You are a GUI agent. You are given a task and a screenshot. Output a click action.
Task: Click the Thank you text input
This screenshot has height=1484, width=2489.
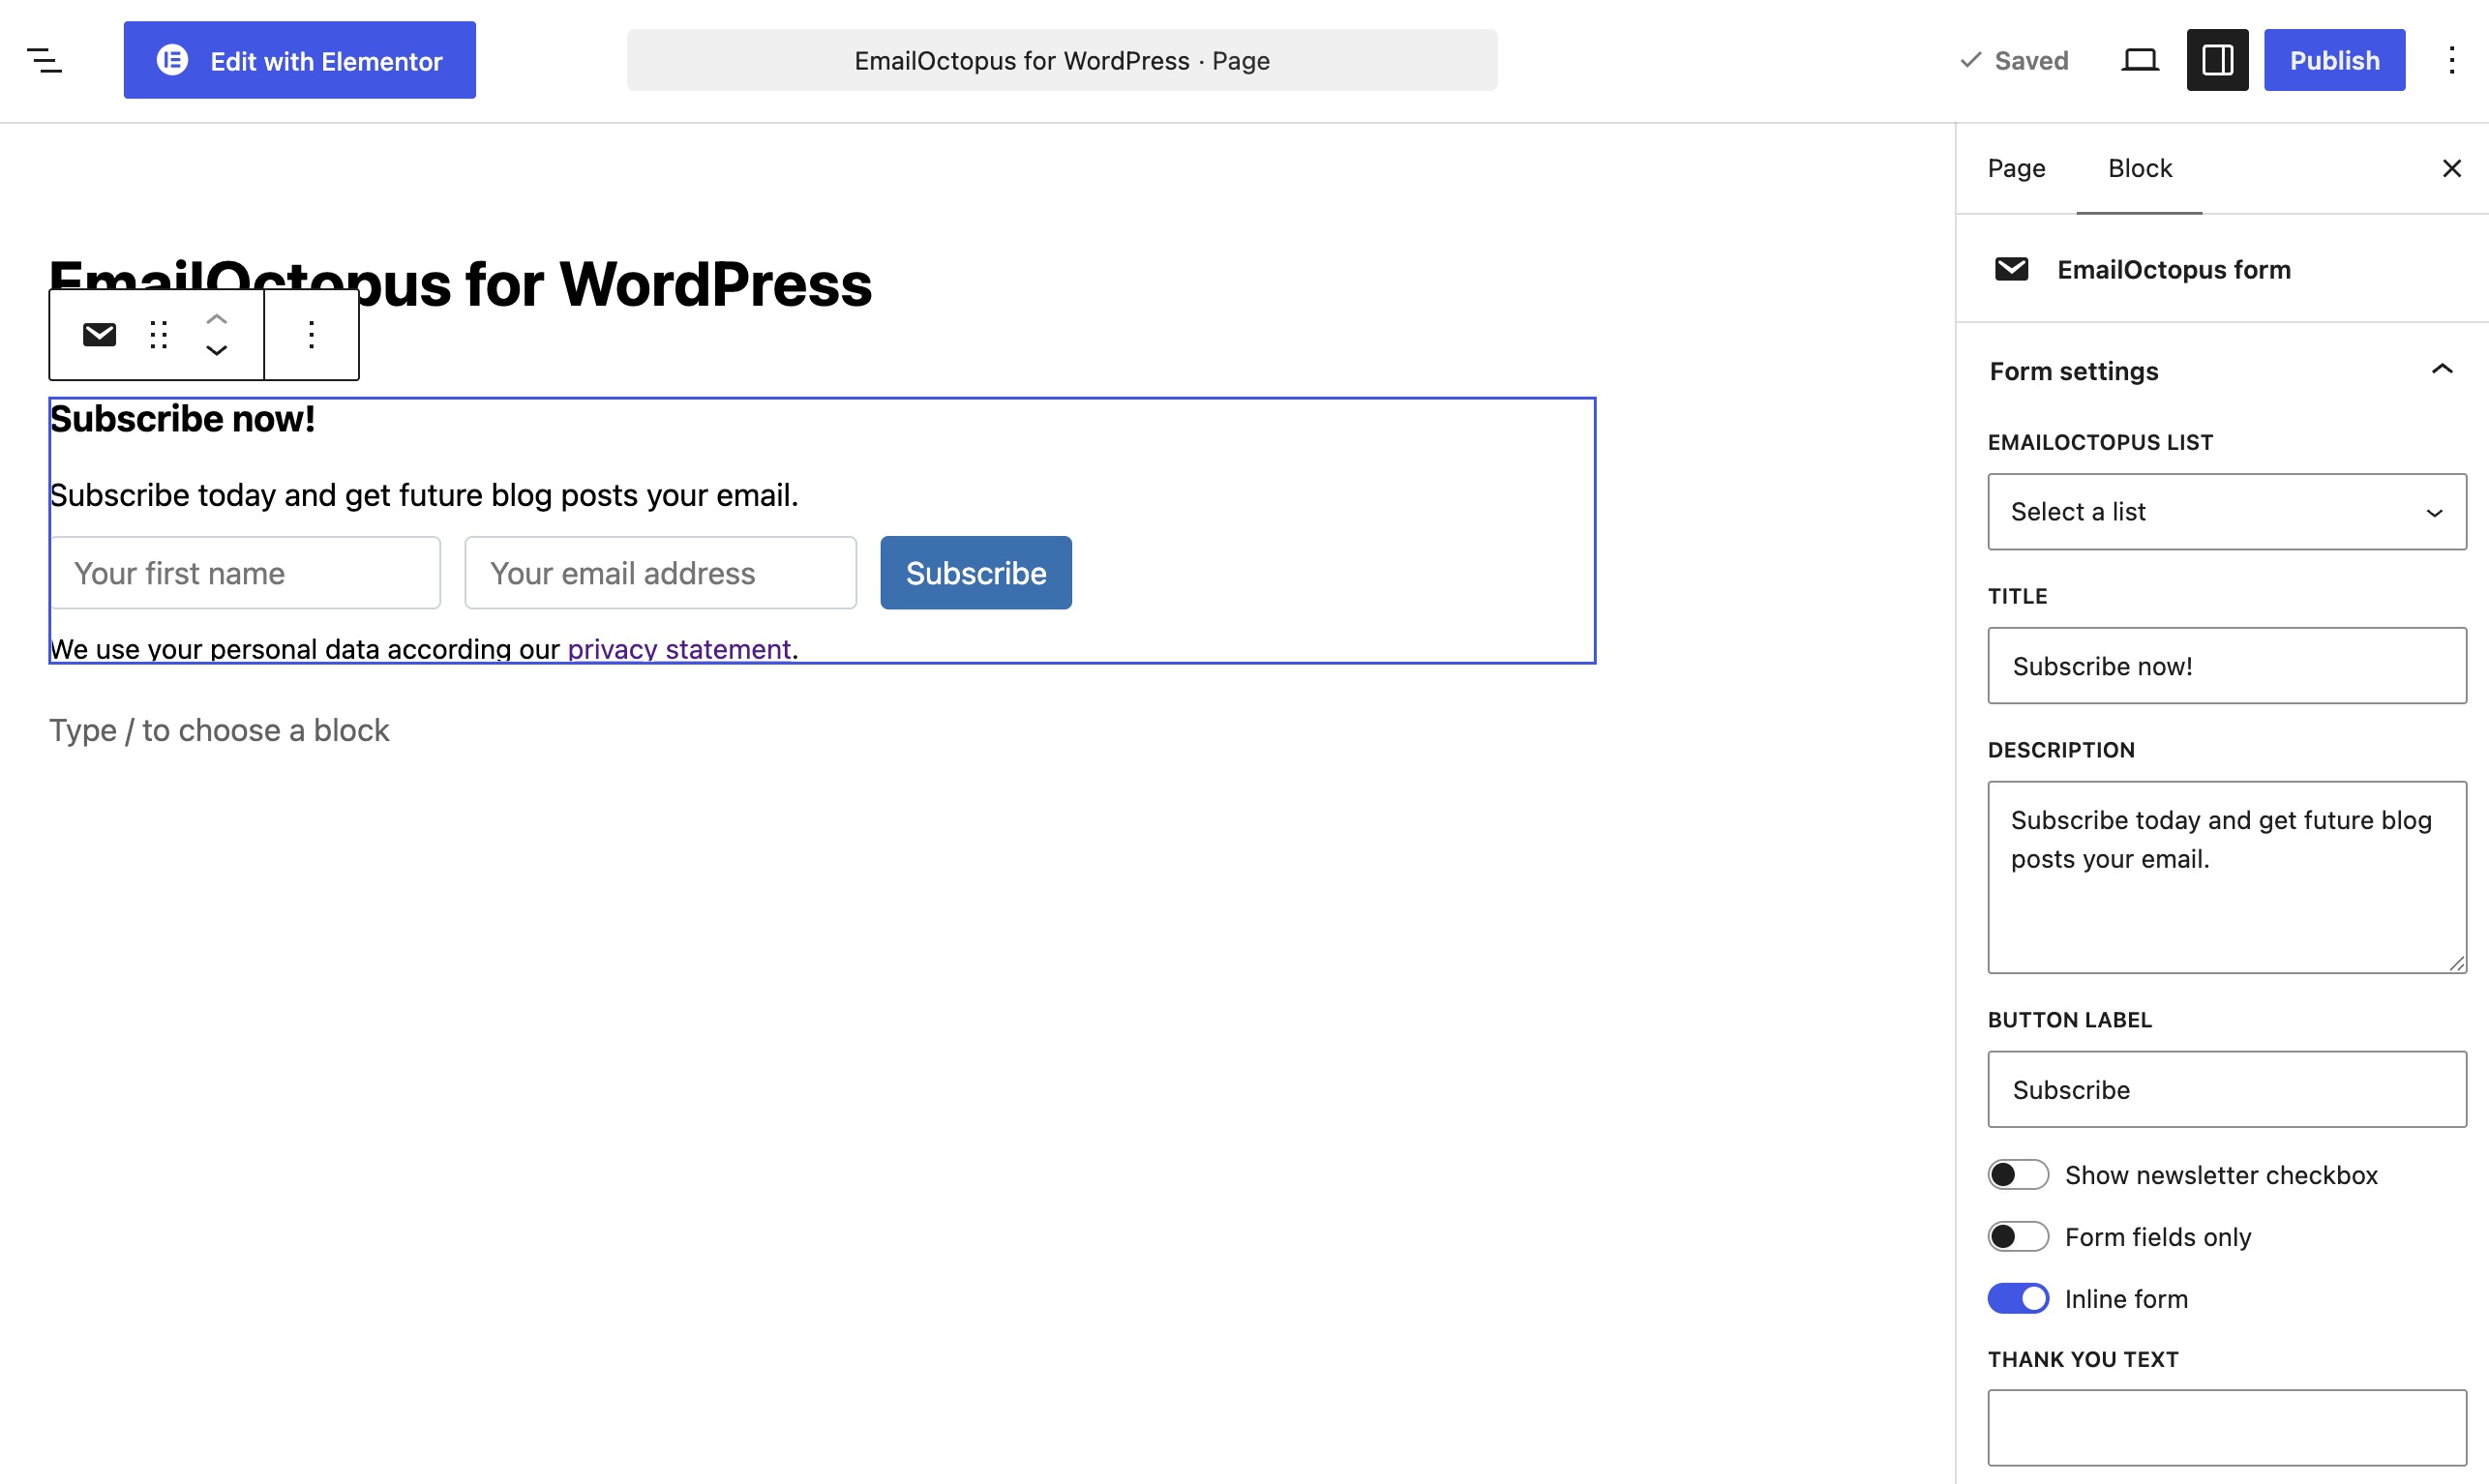2227,1427
